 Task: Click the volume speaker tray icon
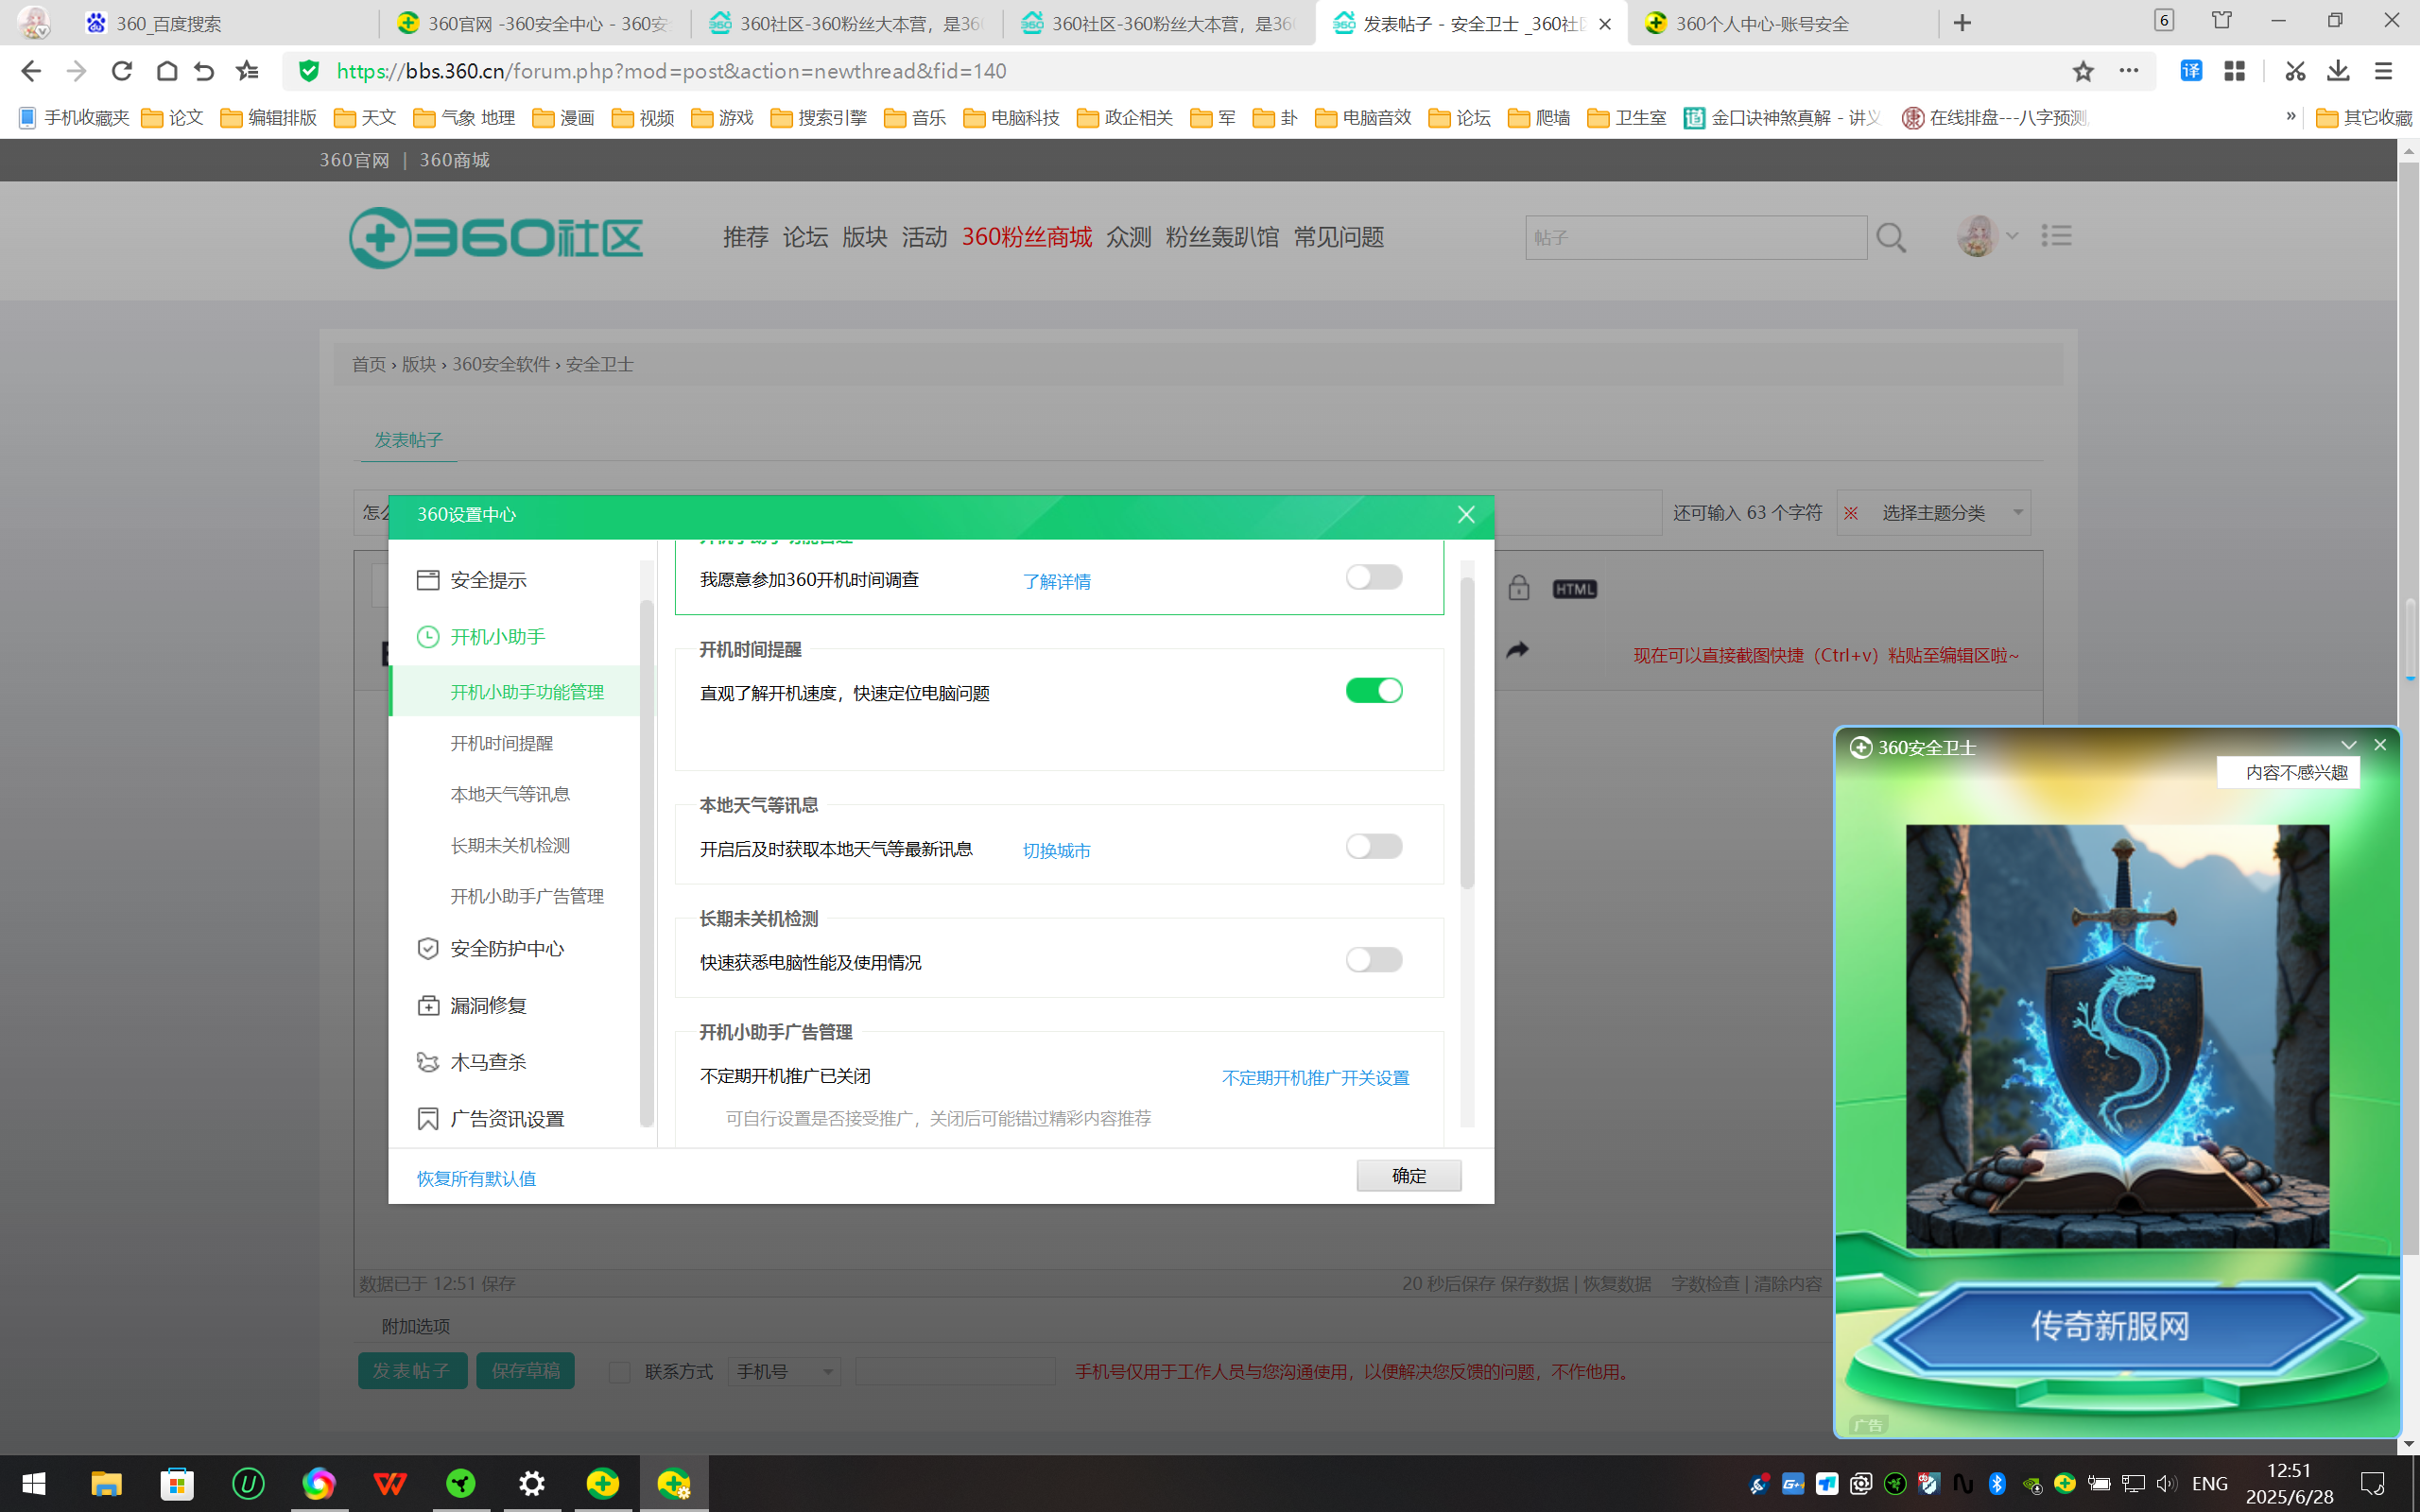click(2166, 1484)
